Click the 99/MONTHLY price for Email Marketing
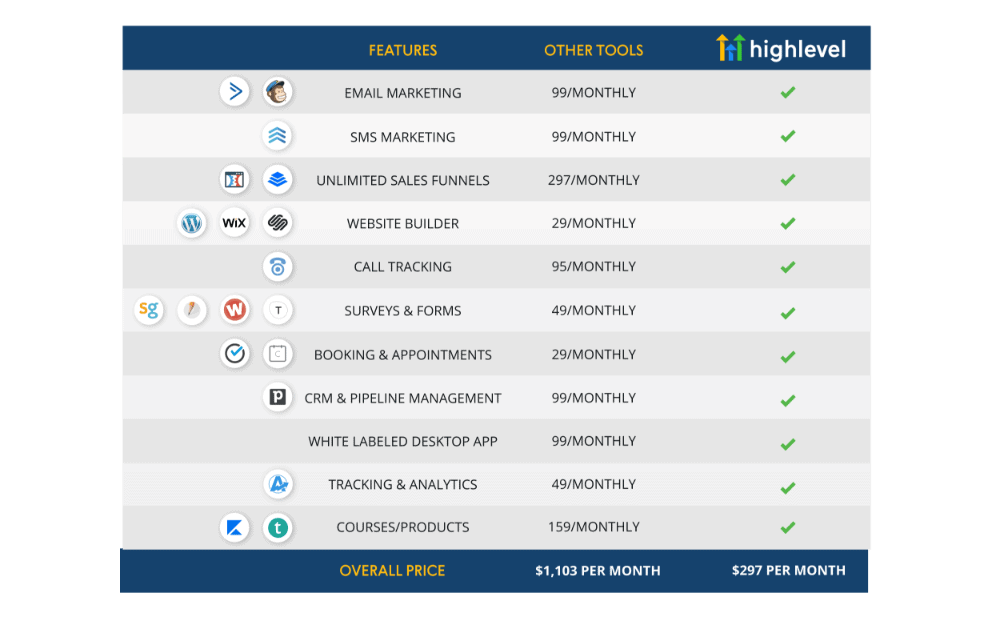 click(593, 93)
